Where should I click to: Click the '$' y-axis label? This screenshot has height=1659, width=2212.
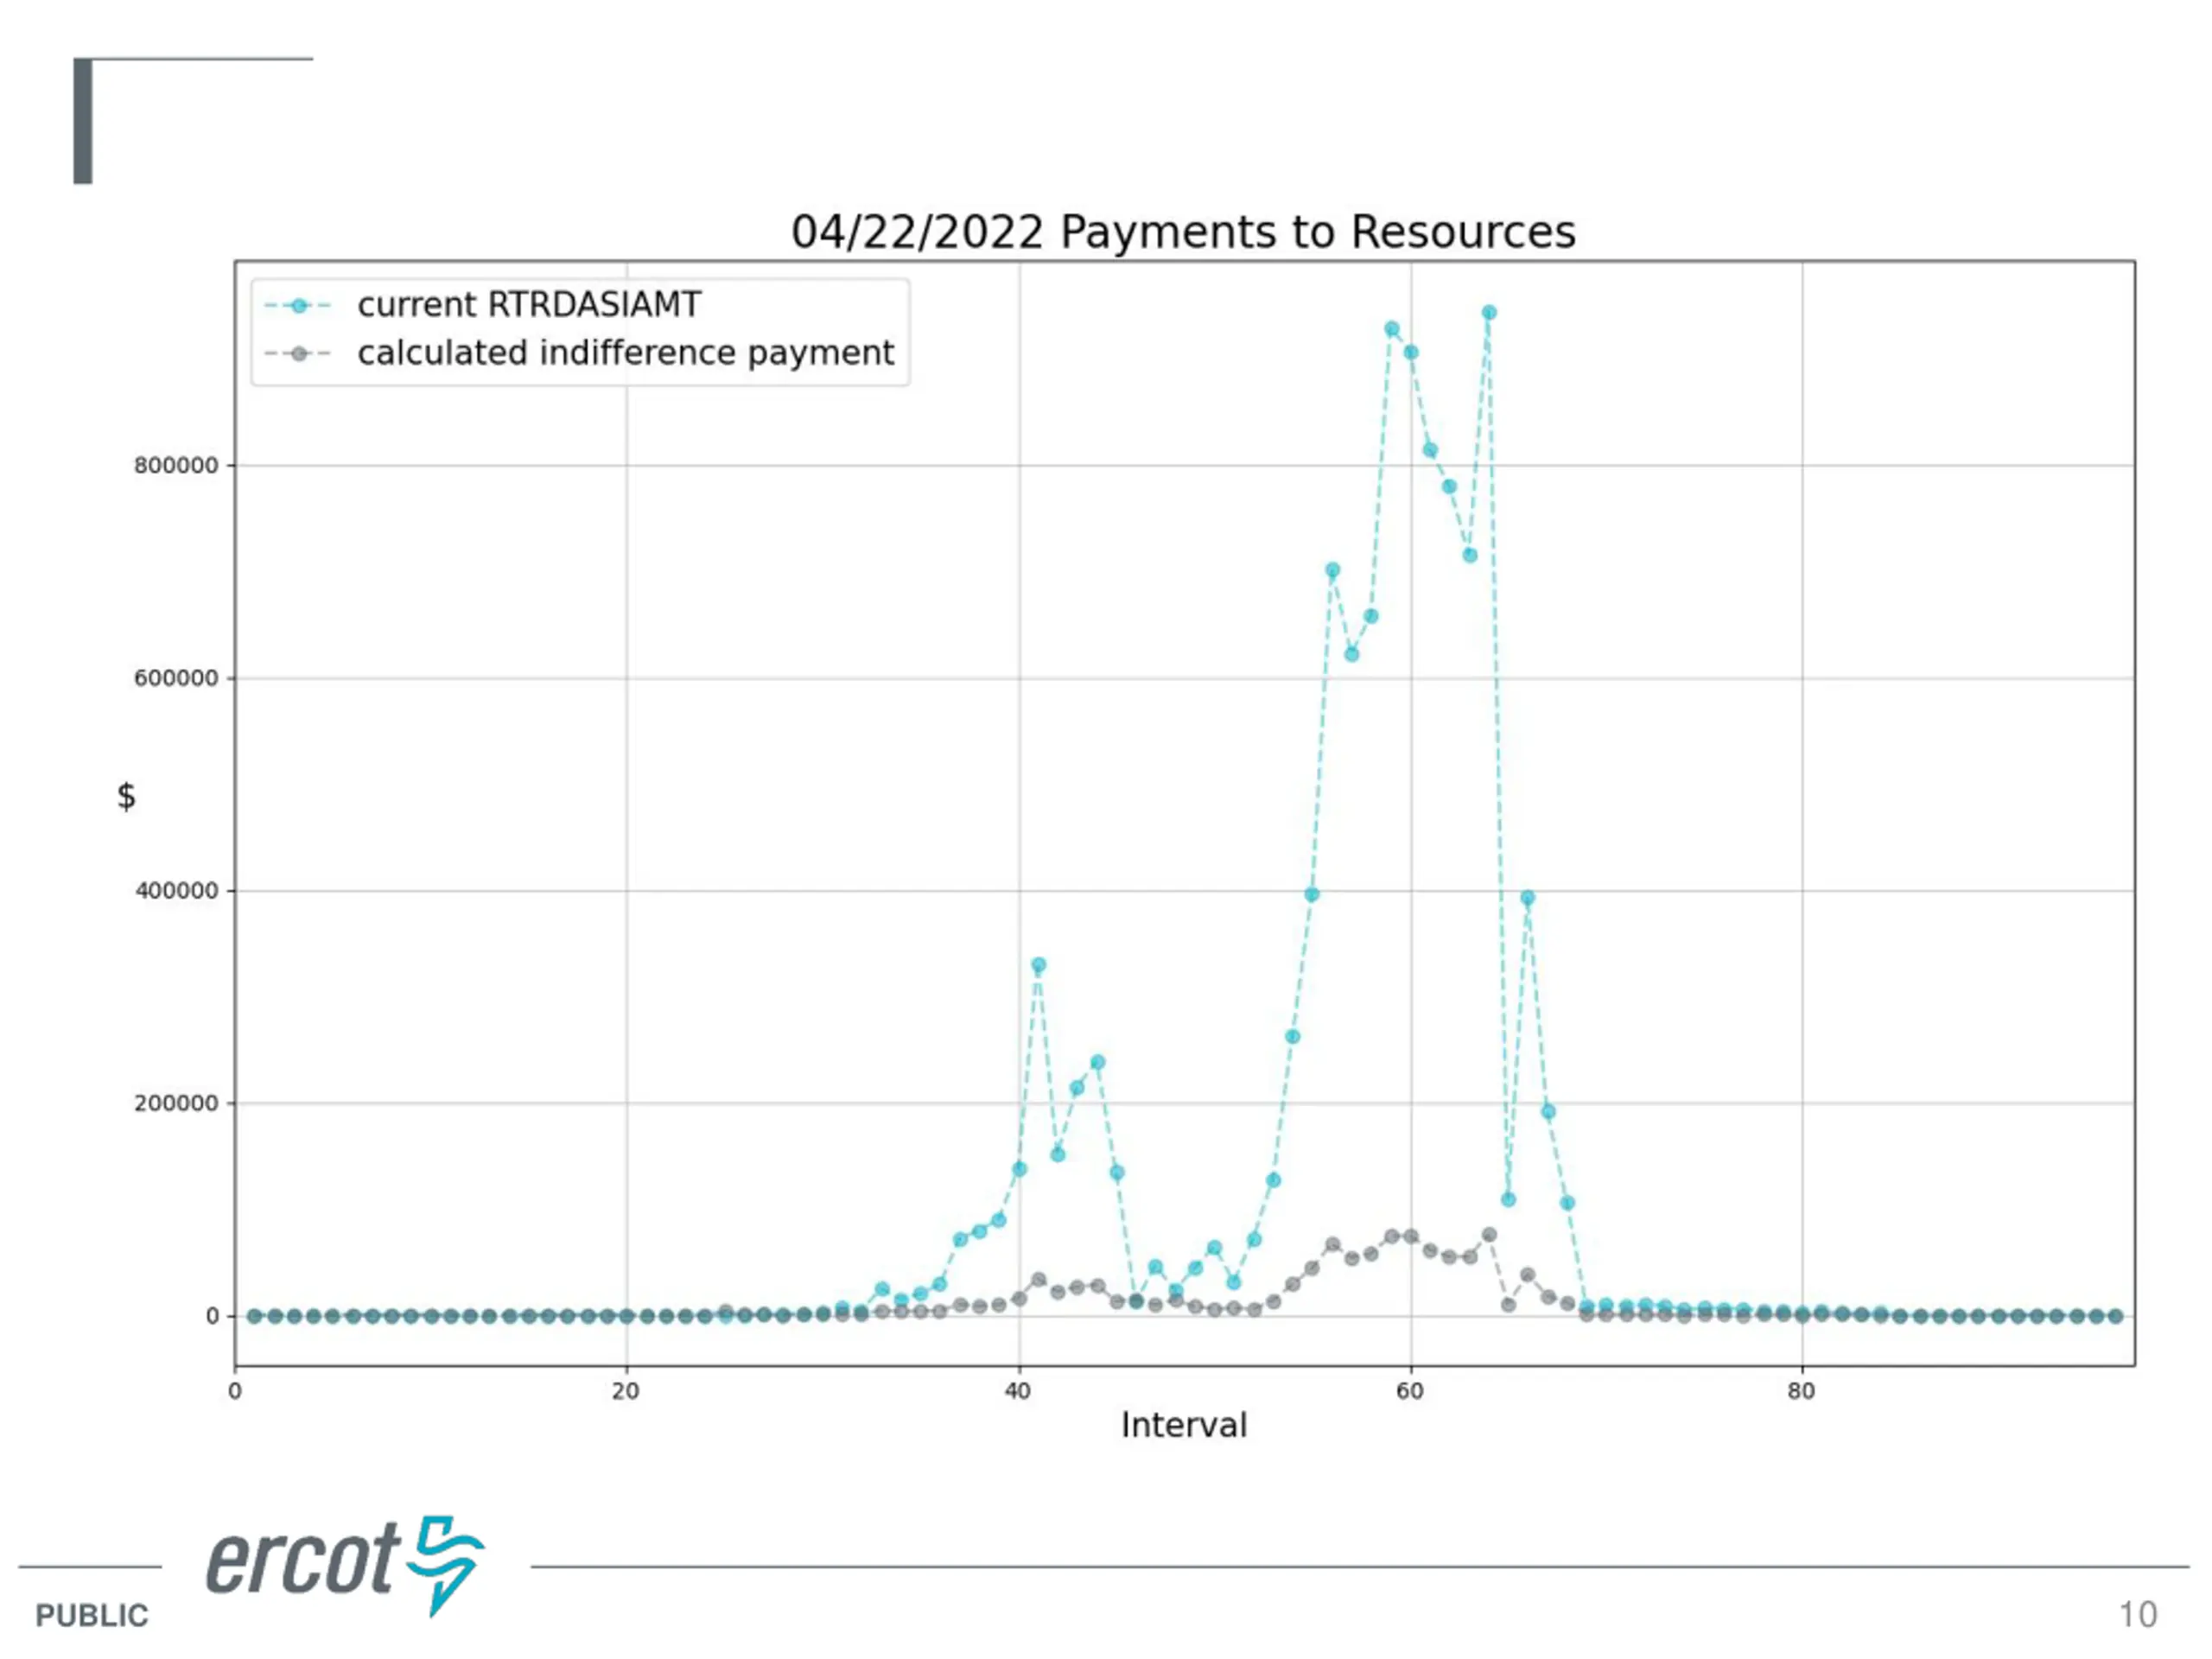point(126,796)
